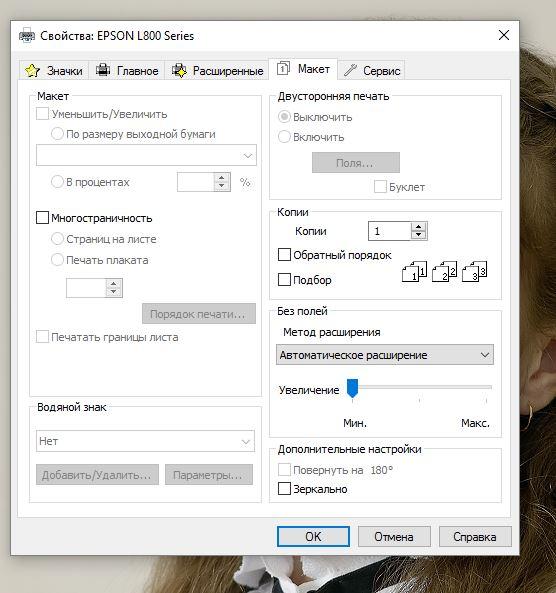Click the wrench icon on Сервис tab
This screenshot has width=556, height=593.
tap(350, 70)
